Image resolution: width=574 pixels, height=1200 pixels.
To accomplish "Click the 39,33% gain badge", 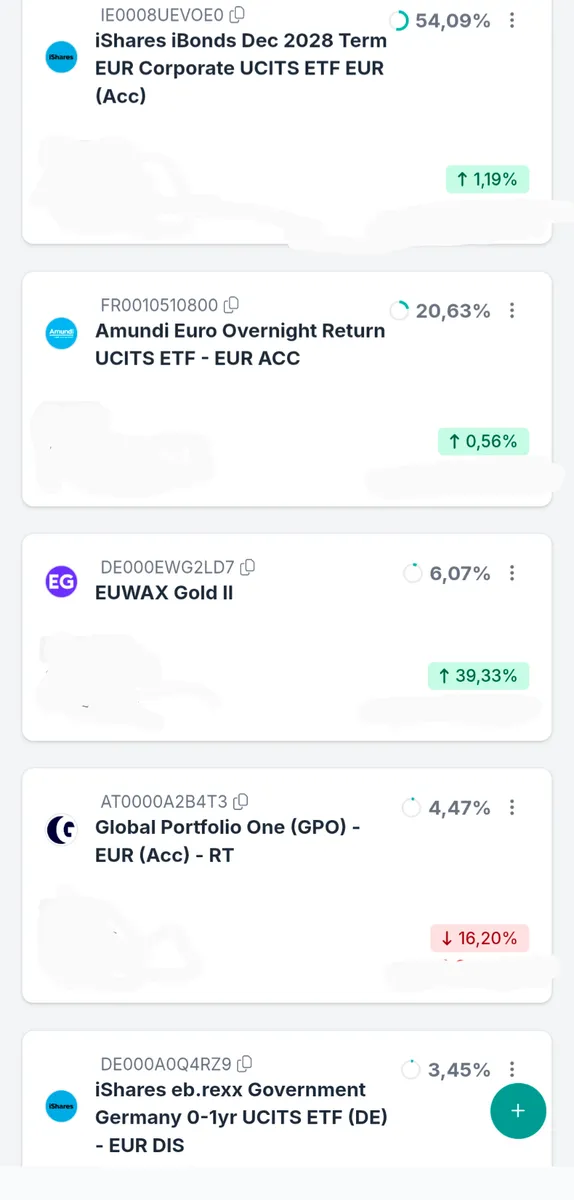I will pyautogui.click(x=479, y=676).
